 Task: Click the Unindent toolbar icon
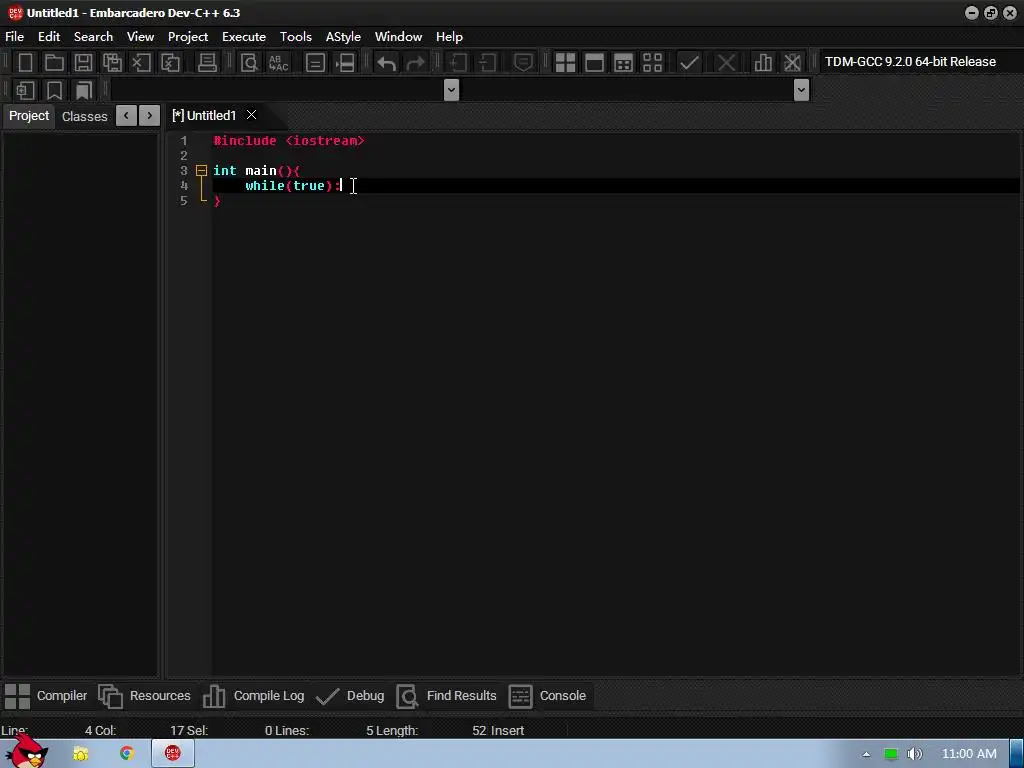coord(487,63)
